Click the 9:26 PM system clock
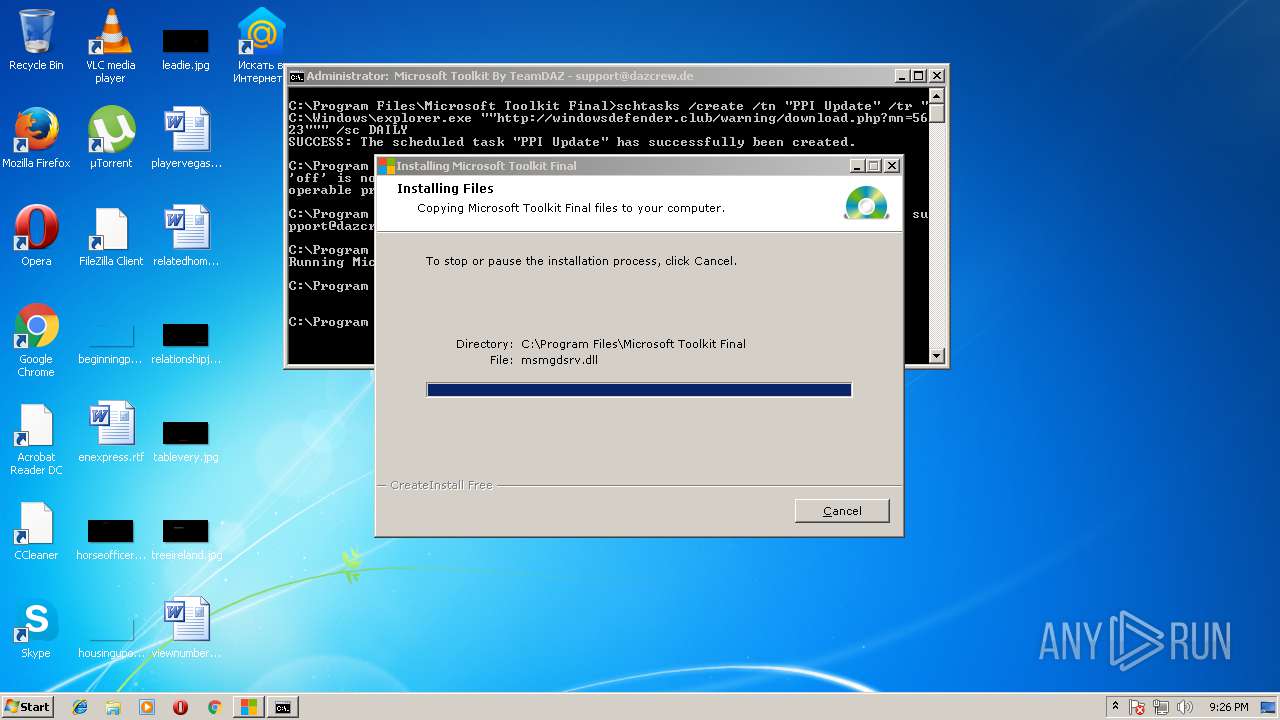 (1228, 707)
